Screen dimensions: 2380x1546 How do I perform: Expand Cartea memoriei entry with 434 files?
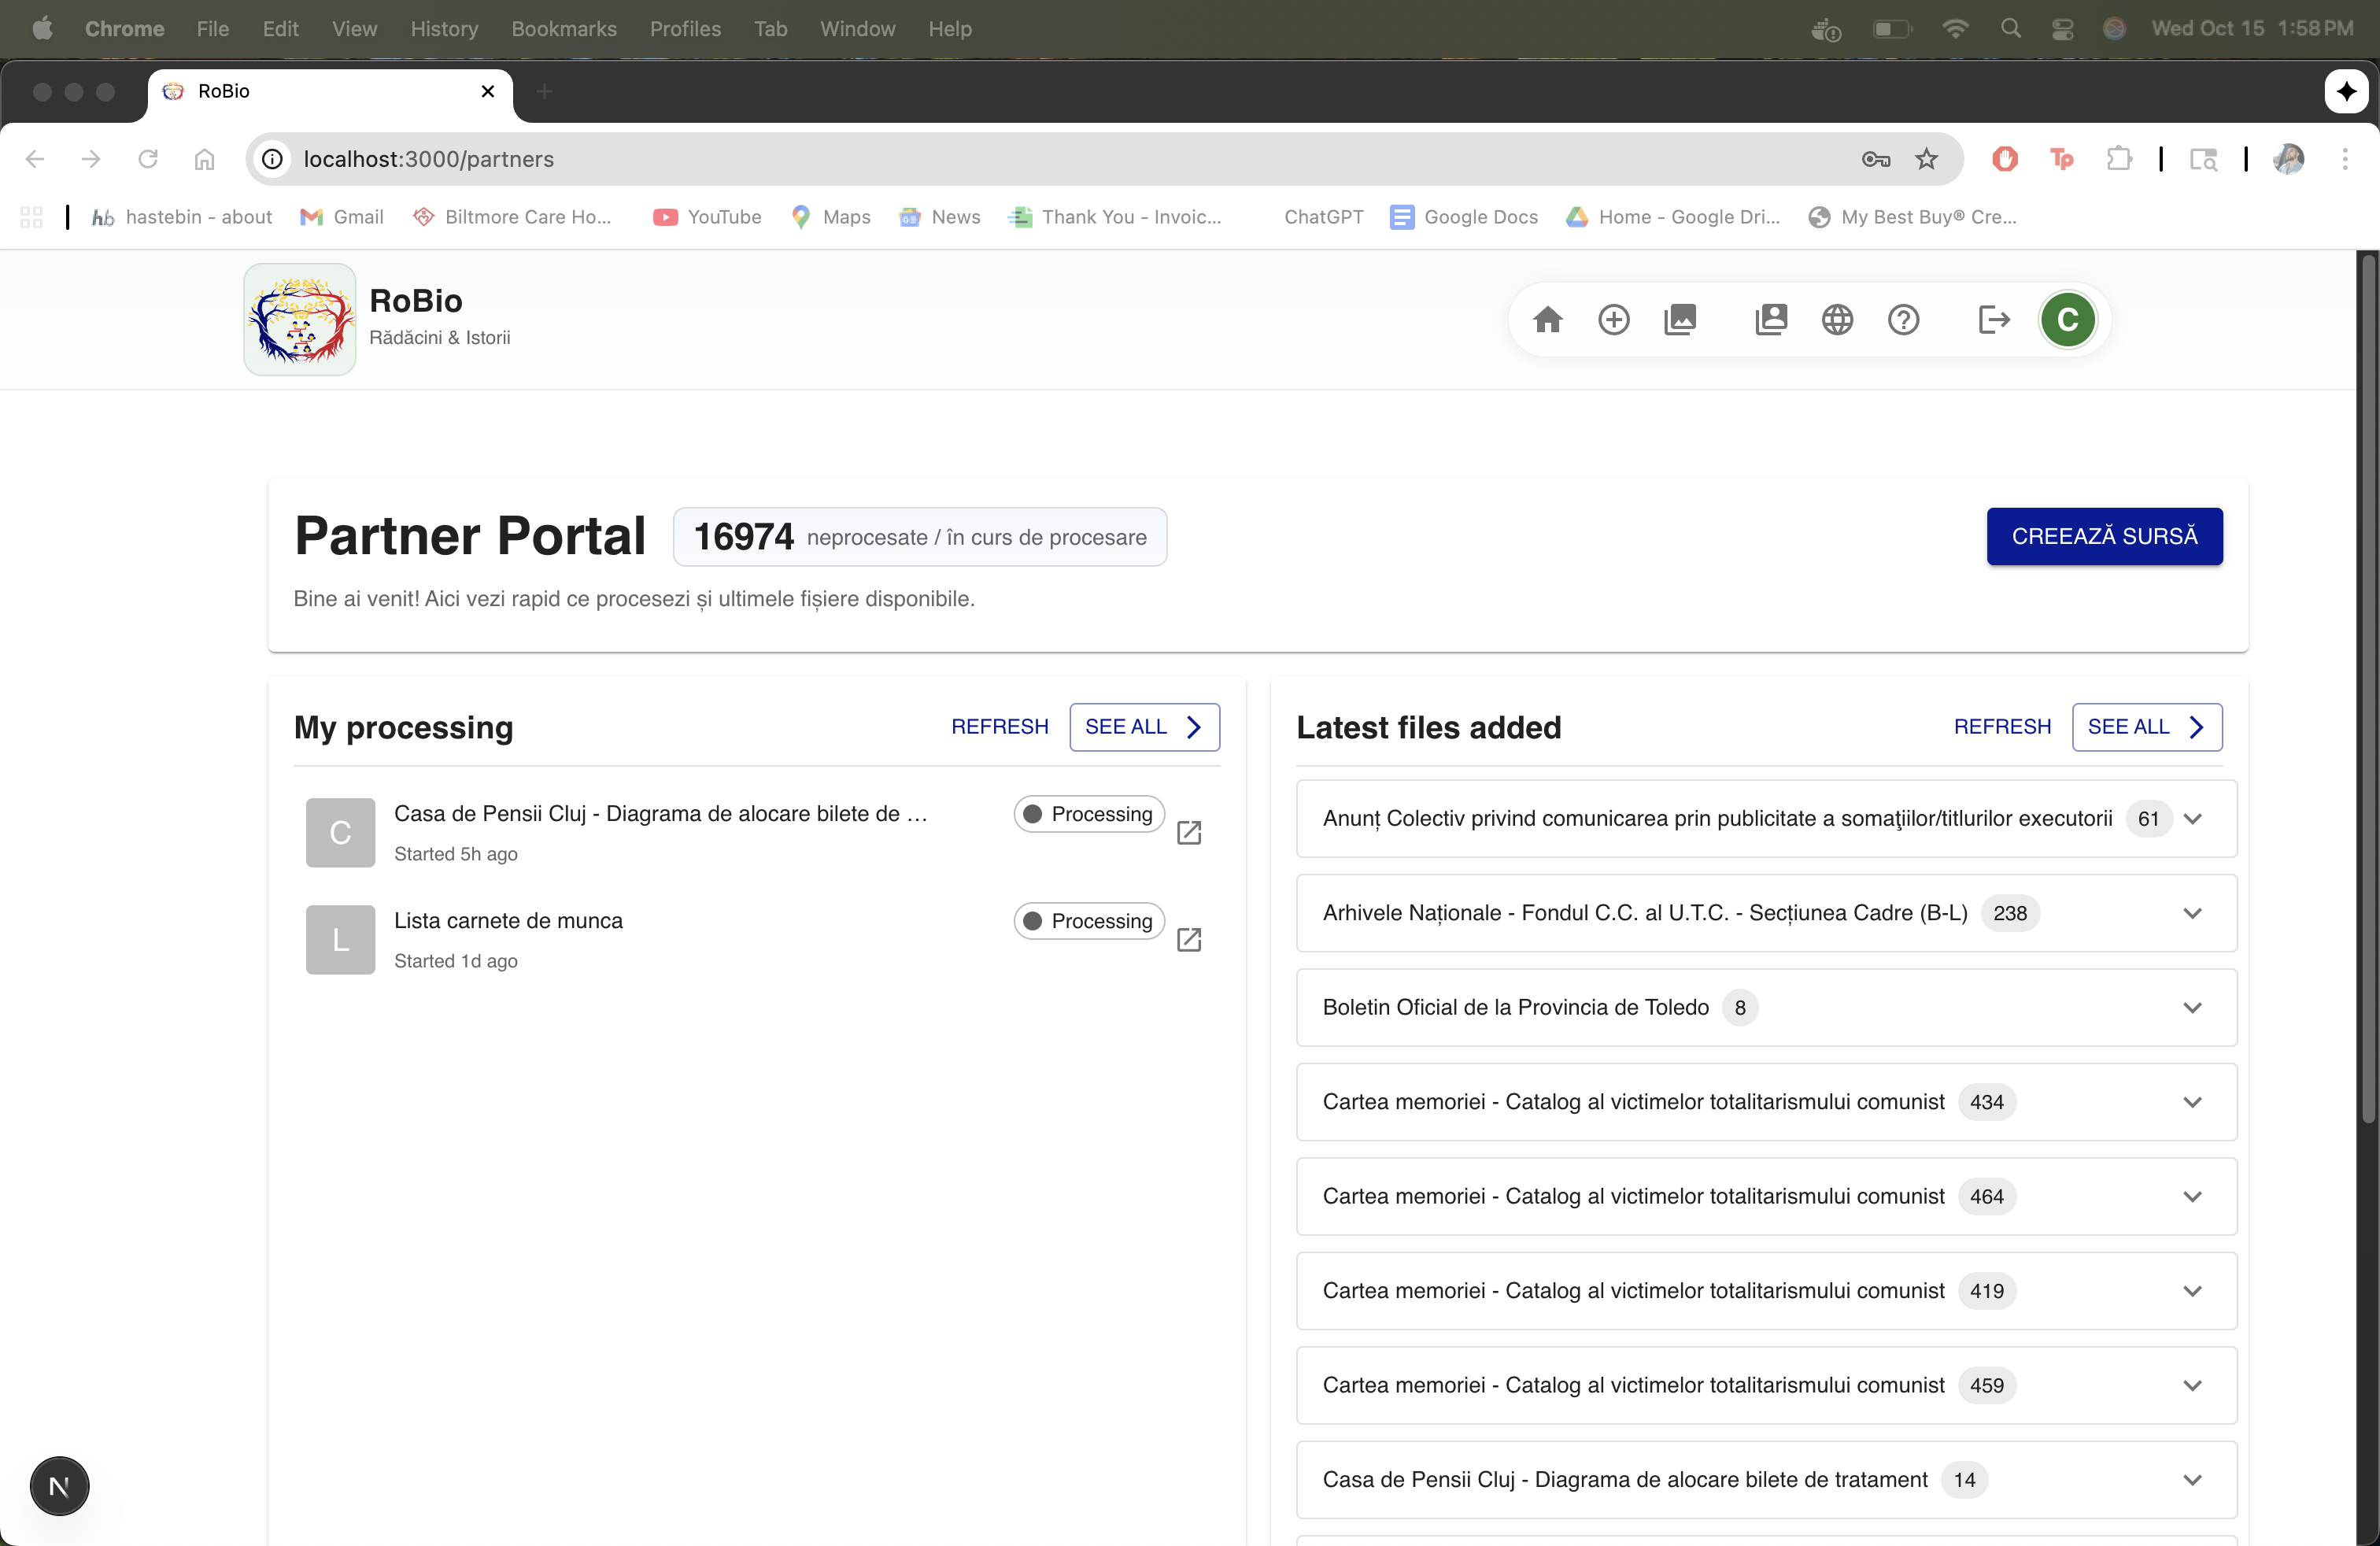point(2192,1102)
